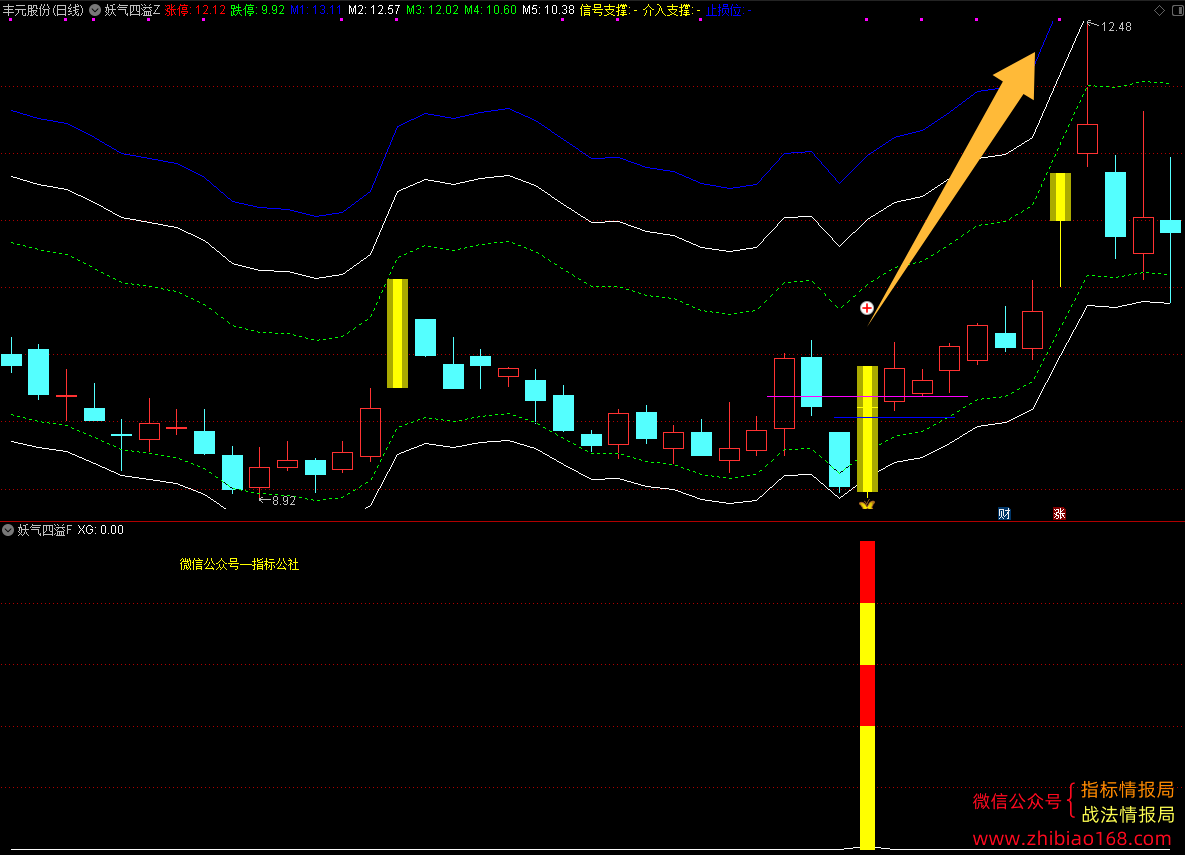The height and width of the screenshot is (855, 1185).
Task: Click the yellow signal icon below the highlighted candle
Action: point(867,503)
